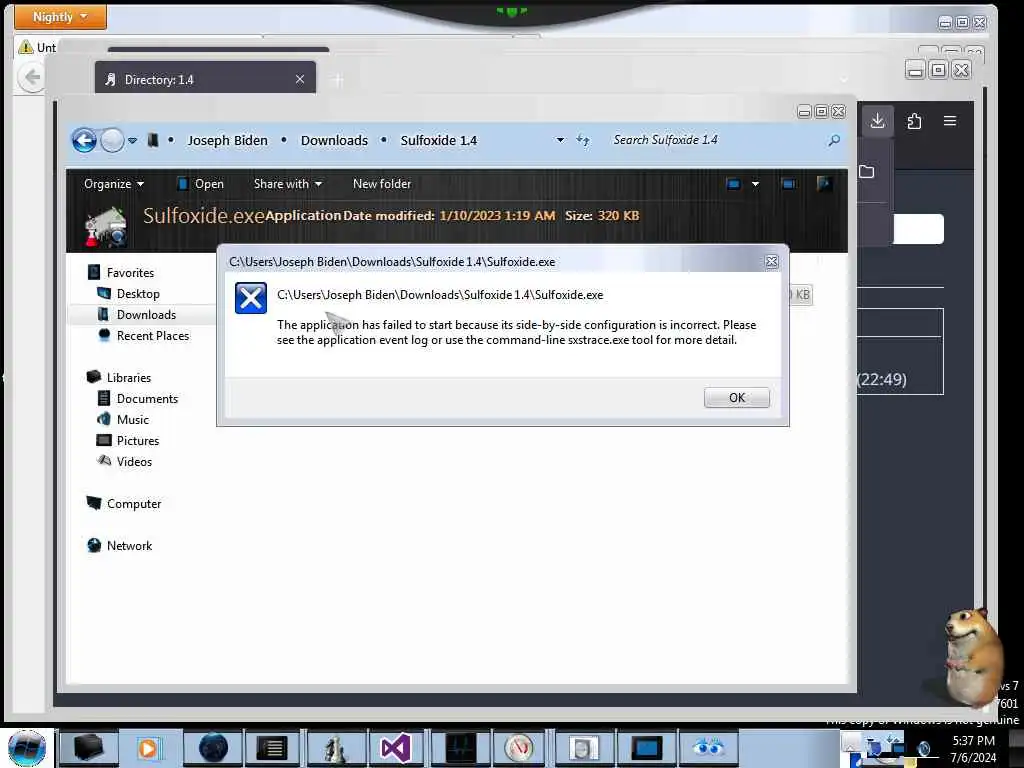This screenshot has width=1024, height=768.
Task: Click OK in the side-by-side error dialog
Action: coord(736,398)
